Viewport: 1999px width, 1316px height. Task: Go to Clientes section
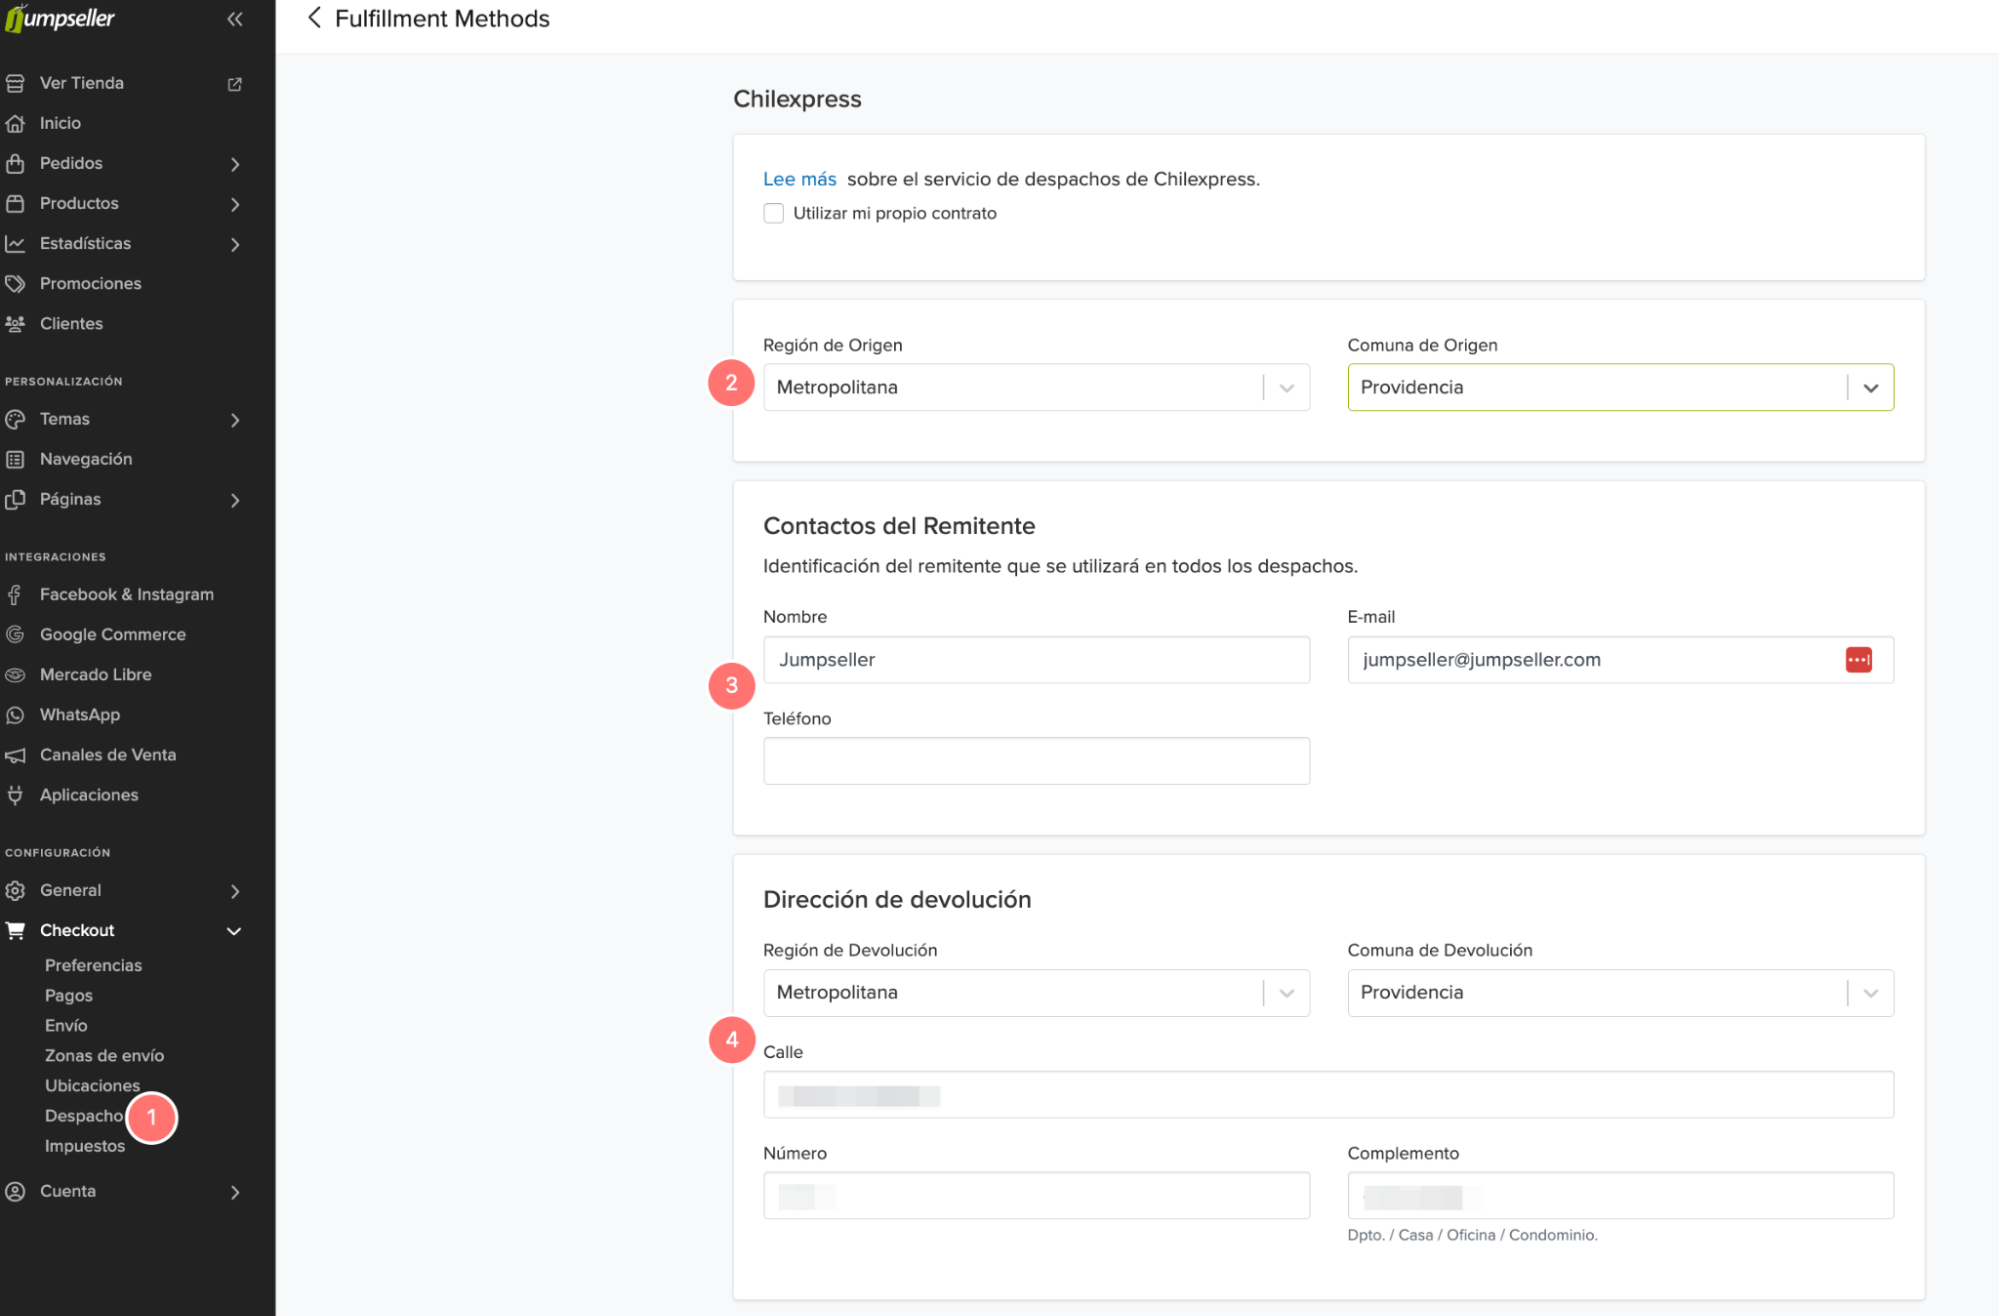click(71, 323)
